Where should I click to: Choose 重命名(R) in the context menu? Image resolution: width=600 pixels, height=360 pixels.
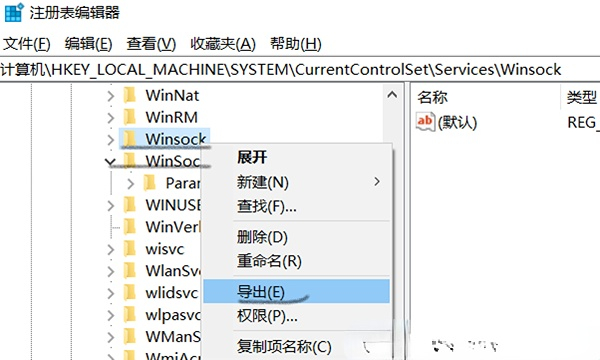[x=296, y=261]
